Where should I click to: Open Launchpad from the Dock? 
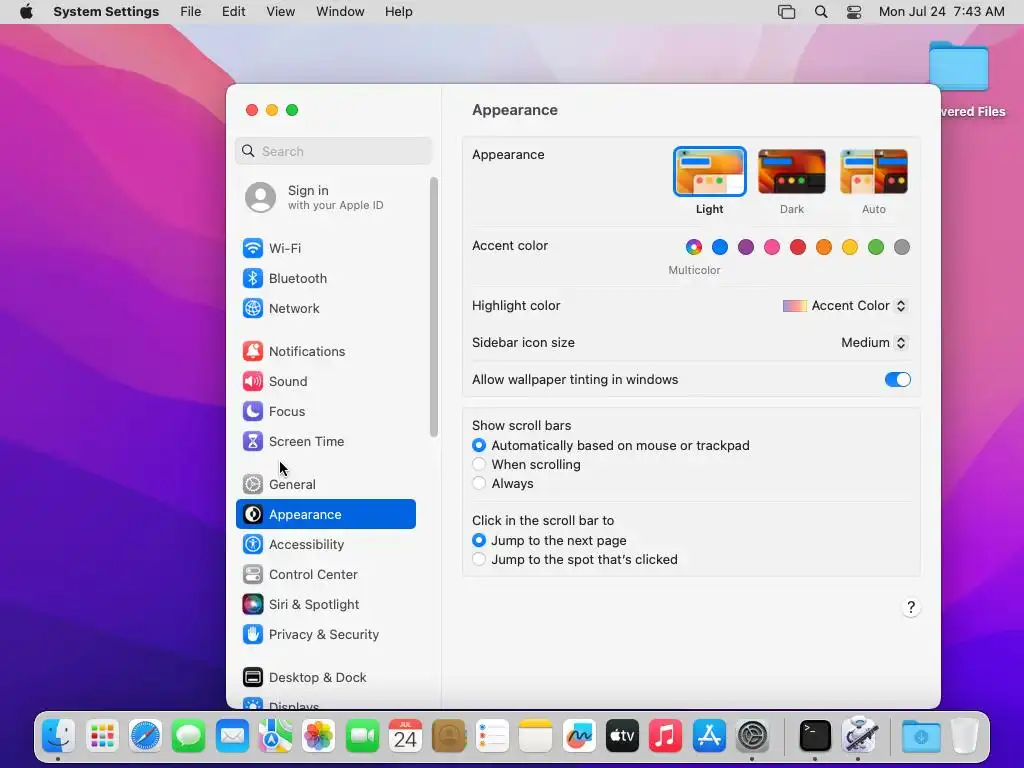102,737
